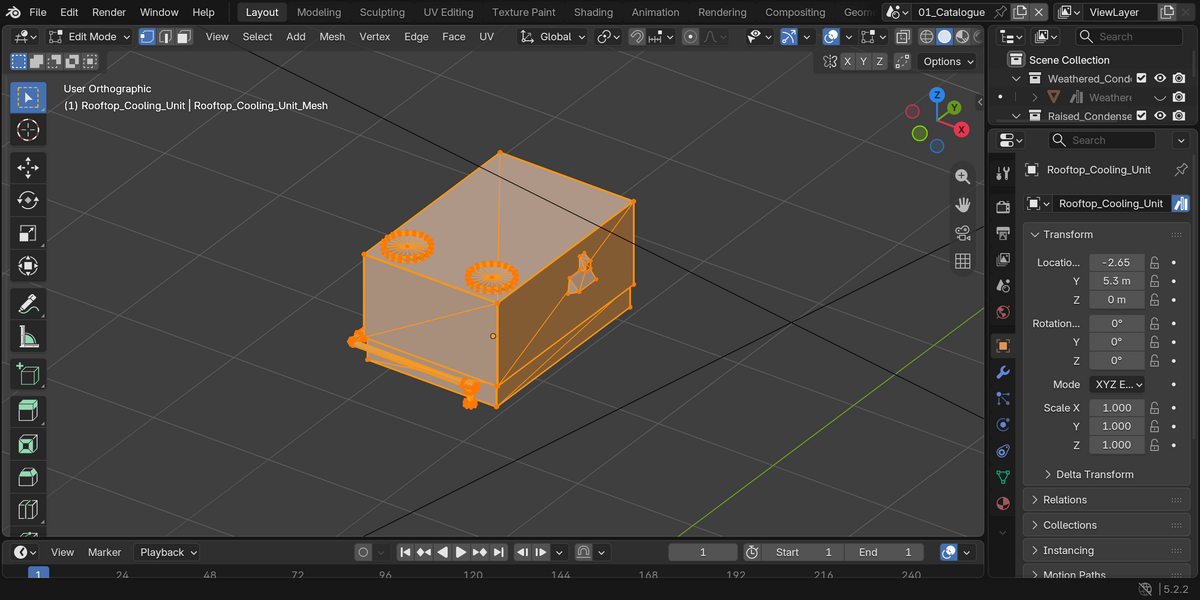The height and width of the screenshot is (600, 1200).
Task: Toggle Weathered_Conde collection visibility eye
Action: tap(1160, 78)
